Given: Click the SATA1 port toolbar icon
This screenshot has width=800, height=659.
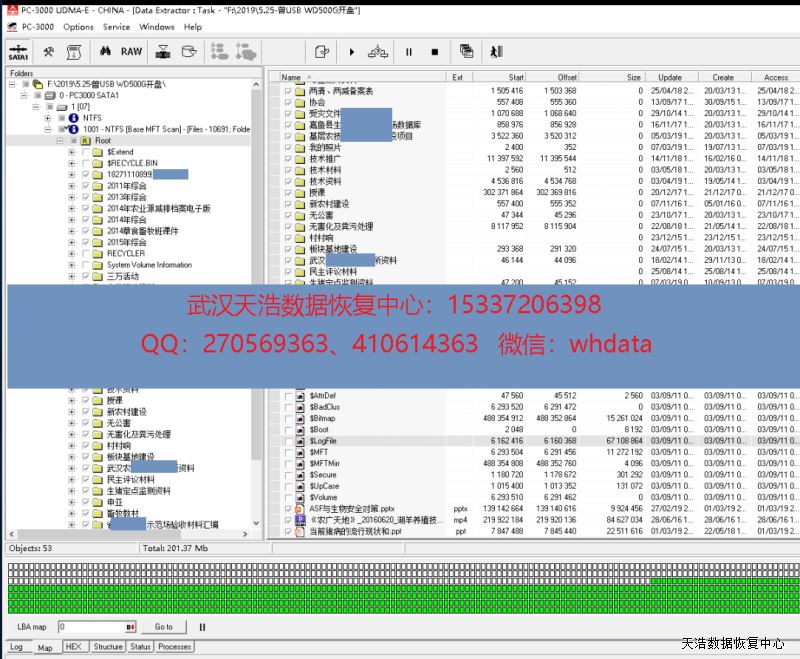Looking at the screenshot, I should click(18, 52).
